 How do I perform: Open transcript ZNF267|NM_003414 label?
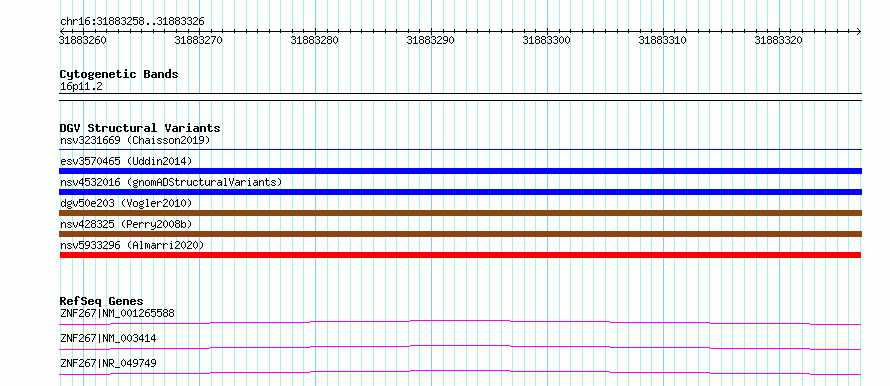pyautogui.click(x=108, y=339)
